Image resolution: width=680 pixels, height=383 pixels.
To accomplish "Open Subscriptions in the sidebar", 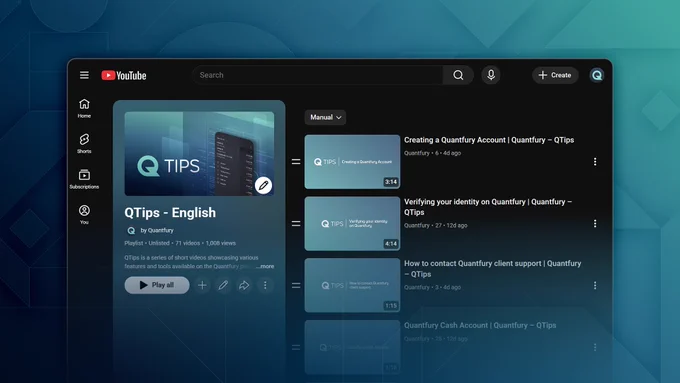I will (84, 179).
